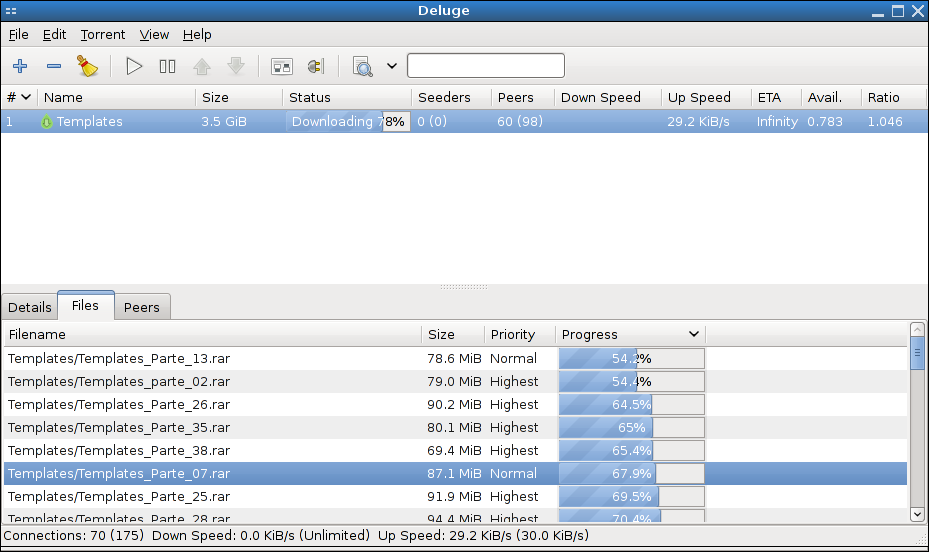Screen dimensions: 929x552
Task: Open the Connection Manager plug icon
Action: pos(316,67)
